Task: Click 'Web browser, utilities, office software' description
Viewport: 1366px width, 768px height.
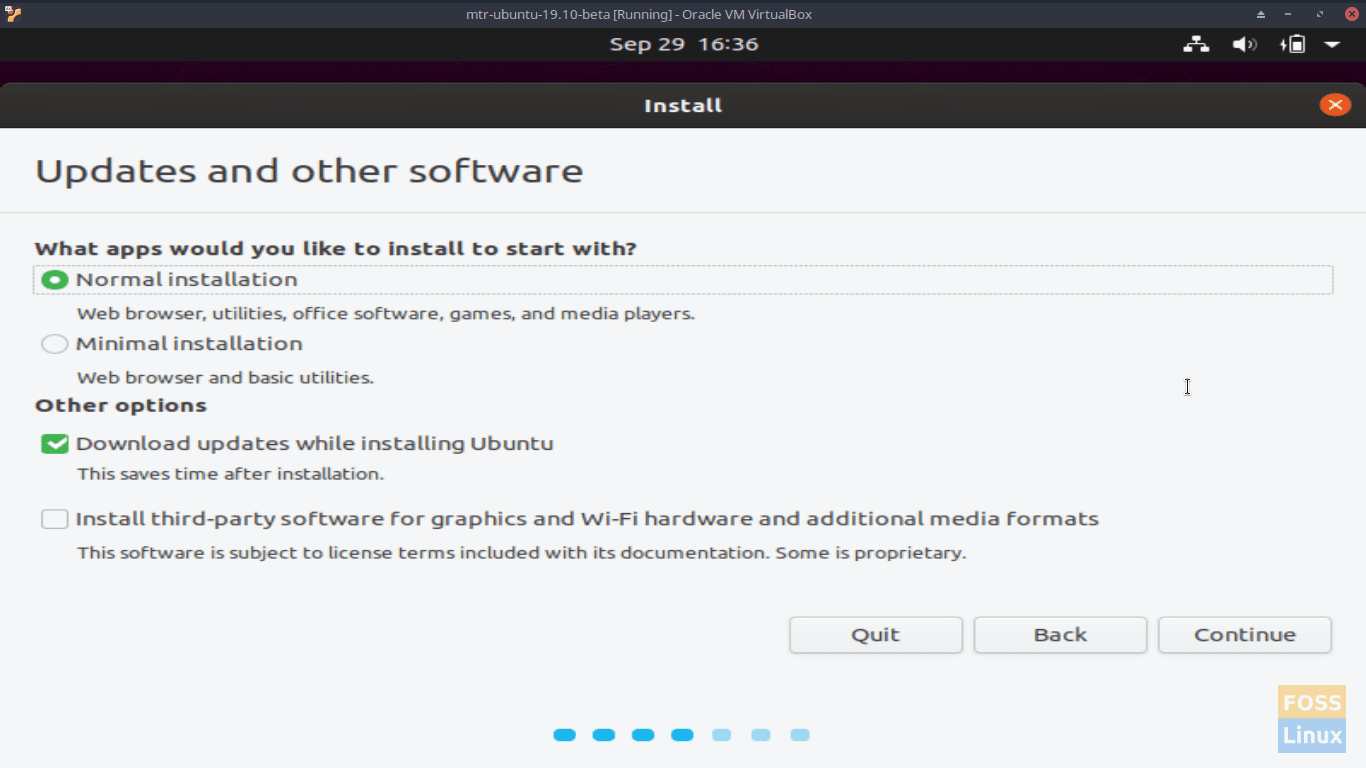Action: 386,314
